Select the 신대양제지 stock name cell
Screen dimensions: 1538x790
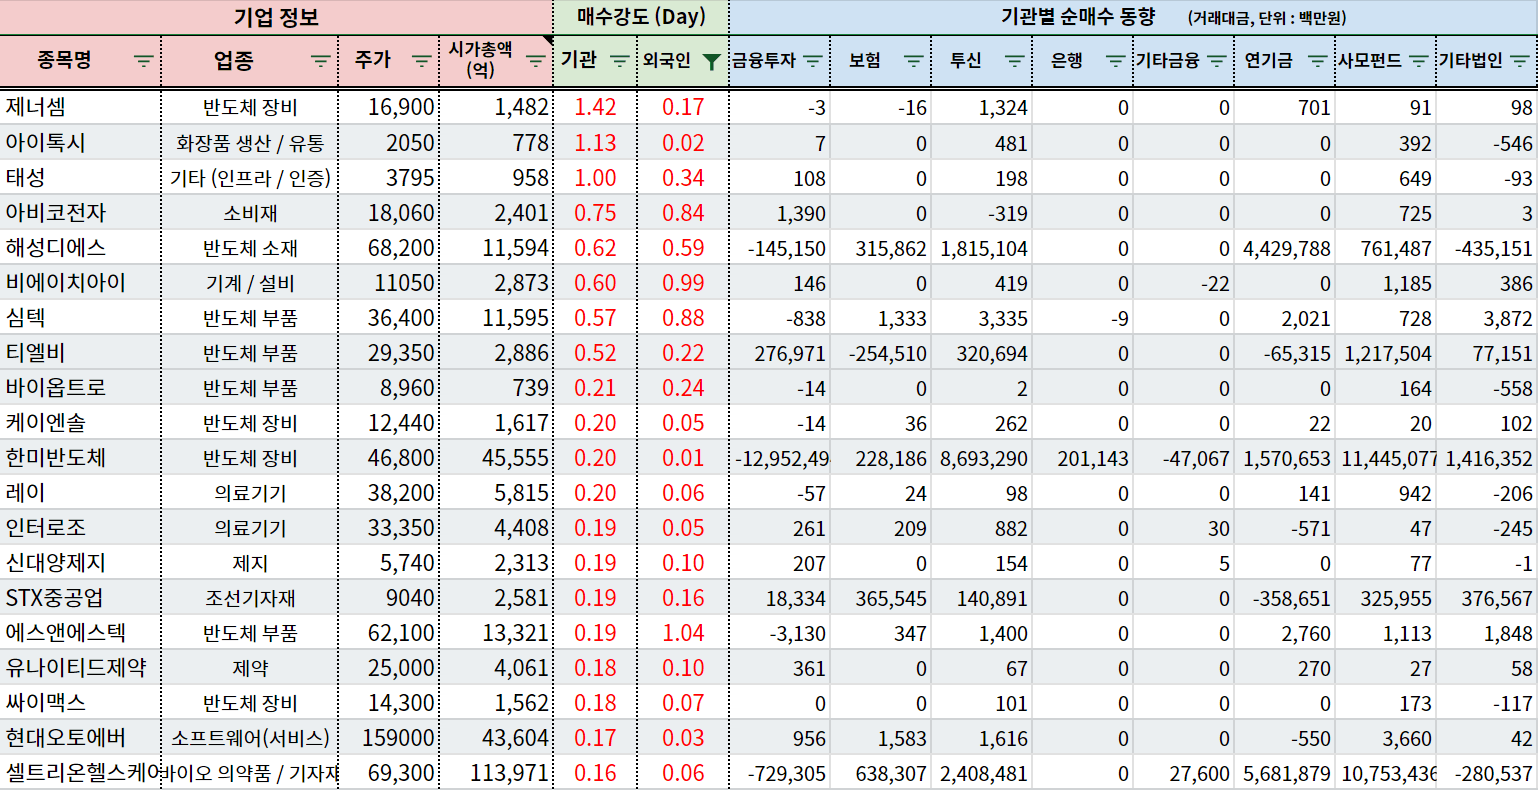tap(80, 562)
